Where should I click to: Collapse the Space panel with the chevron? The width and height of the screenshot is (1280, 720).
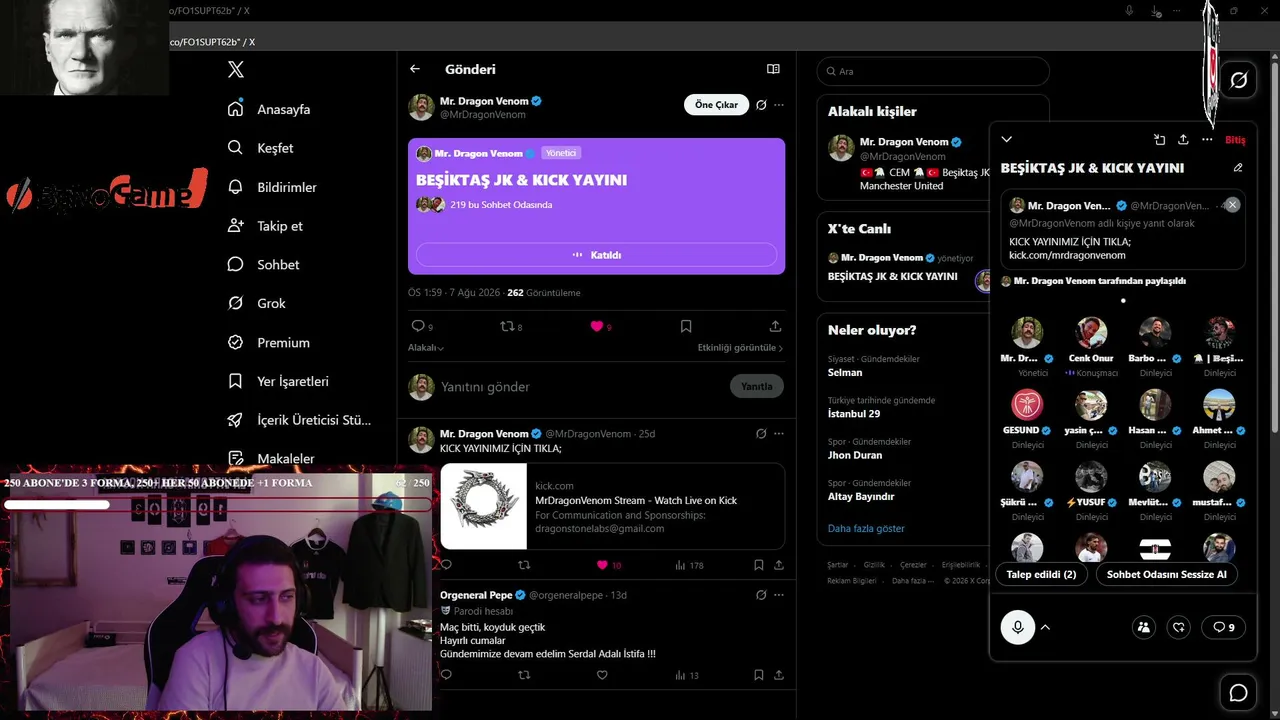[x=1007, y=140]
